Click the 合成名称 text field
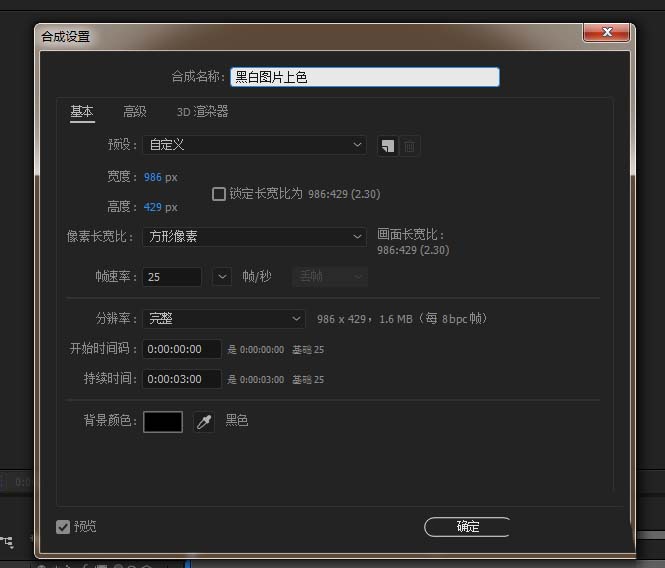This screenshot has width=665, height=568. [364, 77]
